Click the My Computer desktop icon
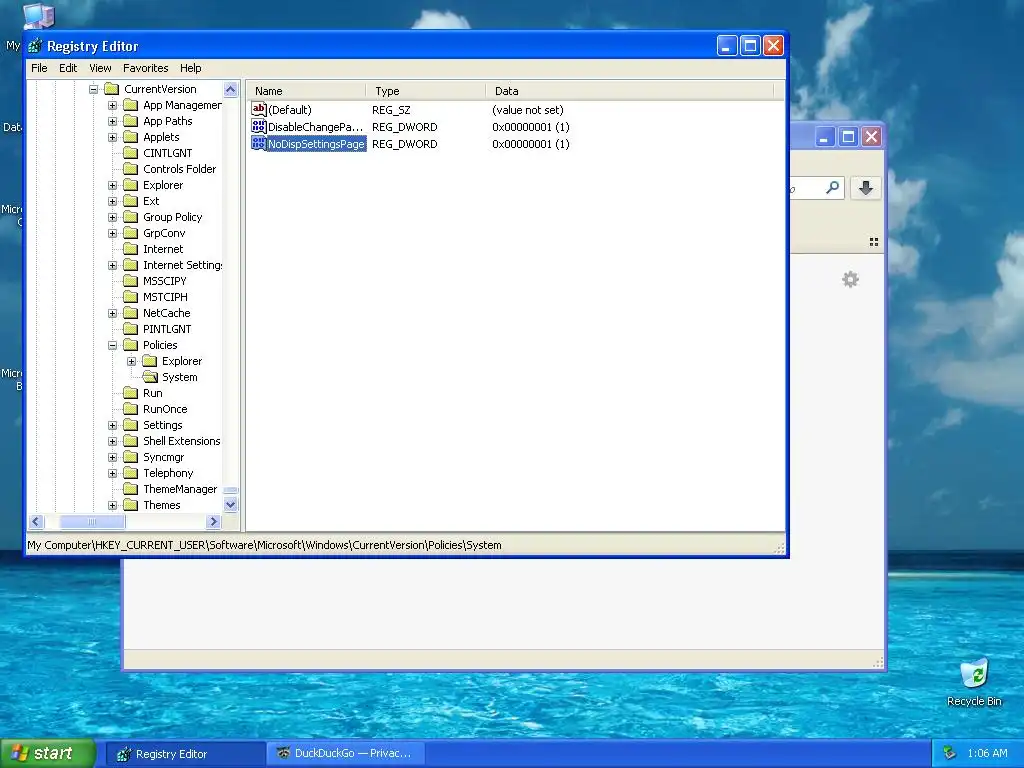Image resolution: width=1024 pixels, height=768 pixels. tap(38, 16)
